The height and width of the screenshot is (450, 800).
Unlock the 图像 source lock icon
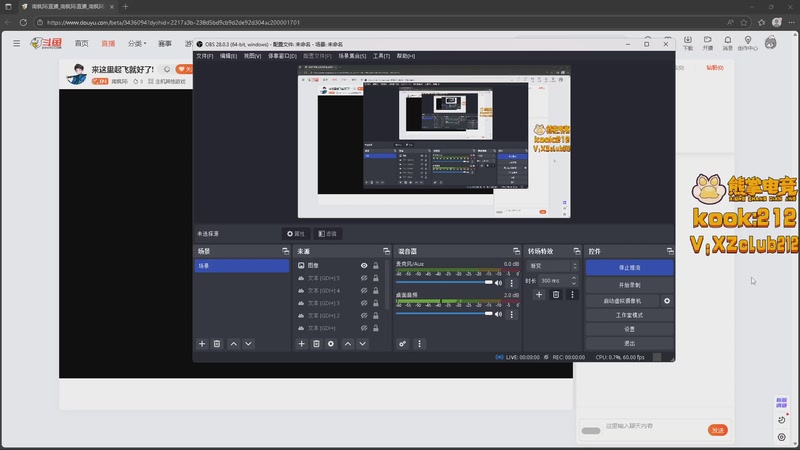tap(376, 265)
